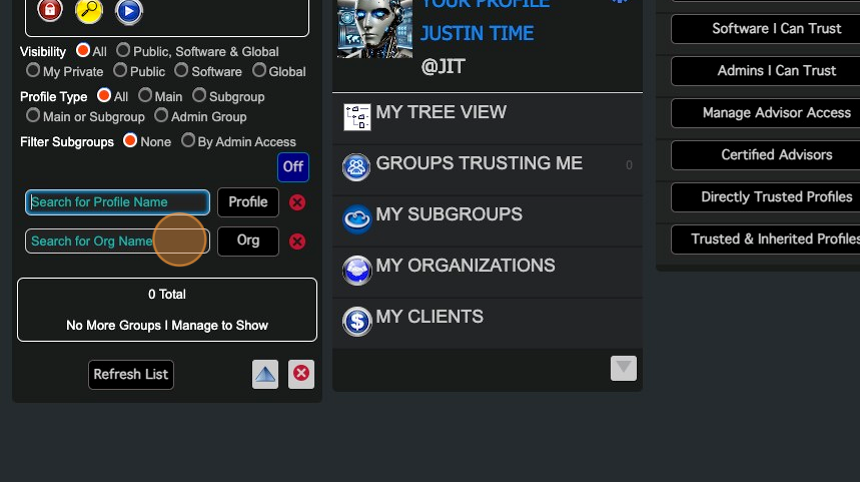The height and width of the screenshot is (482, 860).
Task: Select My Private visibility option
Action: click(33, 70)
